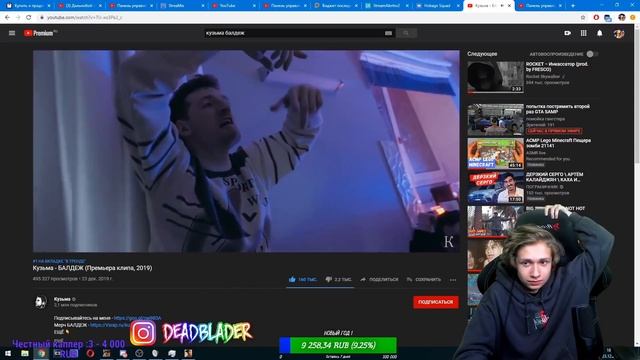Open Opera browser on taskbar

pyautogui.click(x=90, y=353)
